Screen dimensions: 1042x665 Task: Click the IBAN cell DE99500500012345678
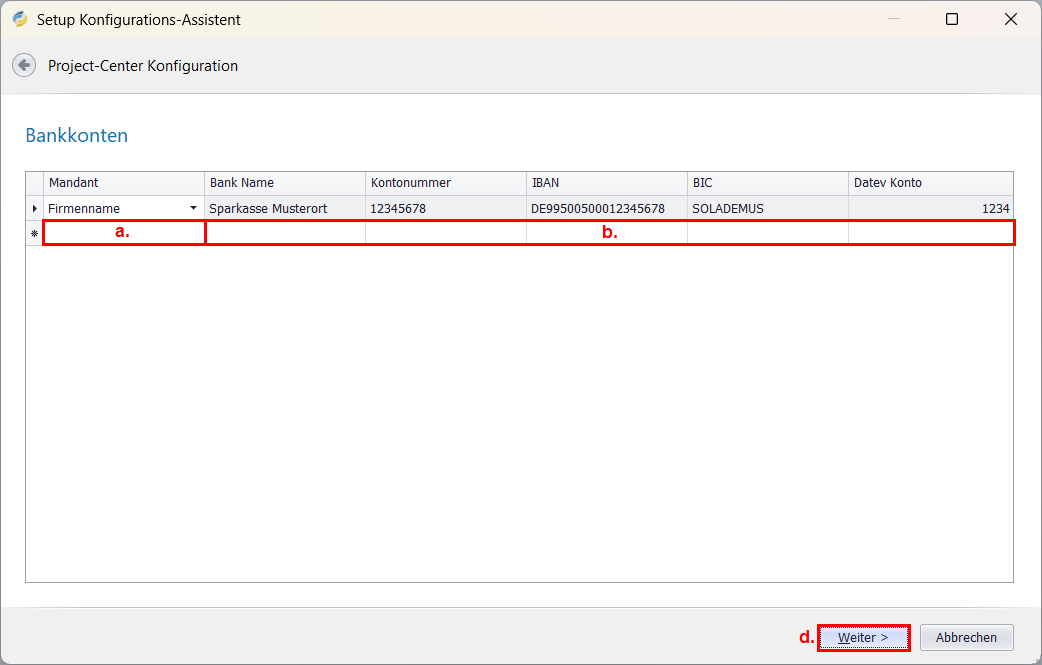(x=606, y=208)
